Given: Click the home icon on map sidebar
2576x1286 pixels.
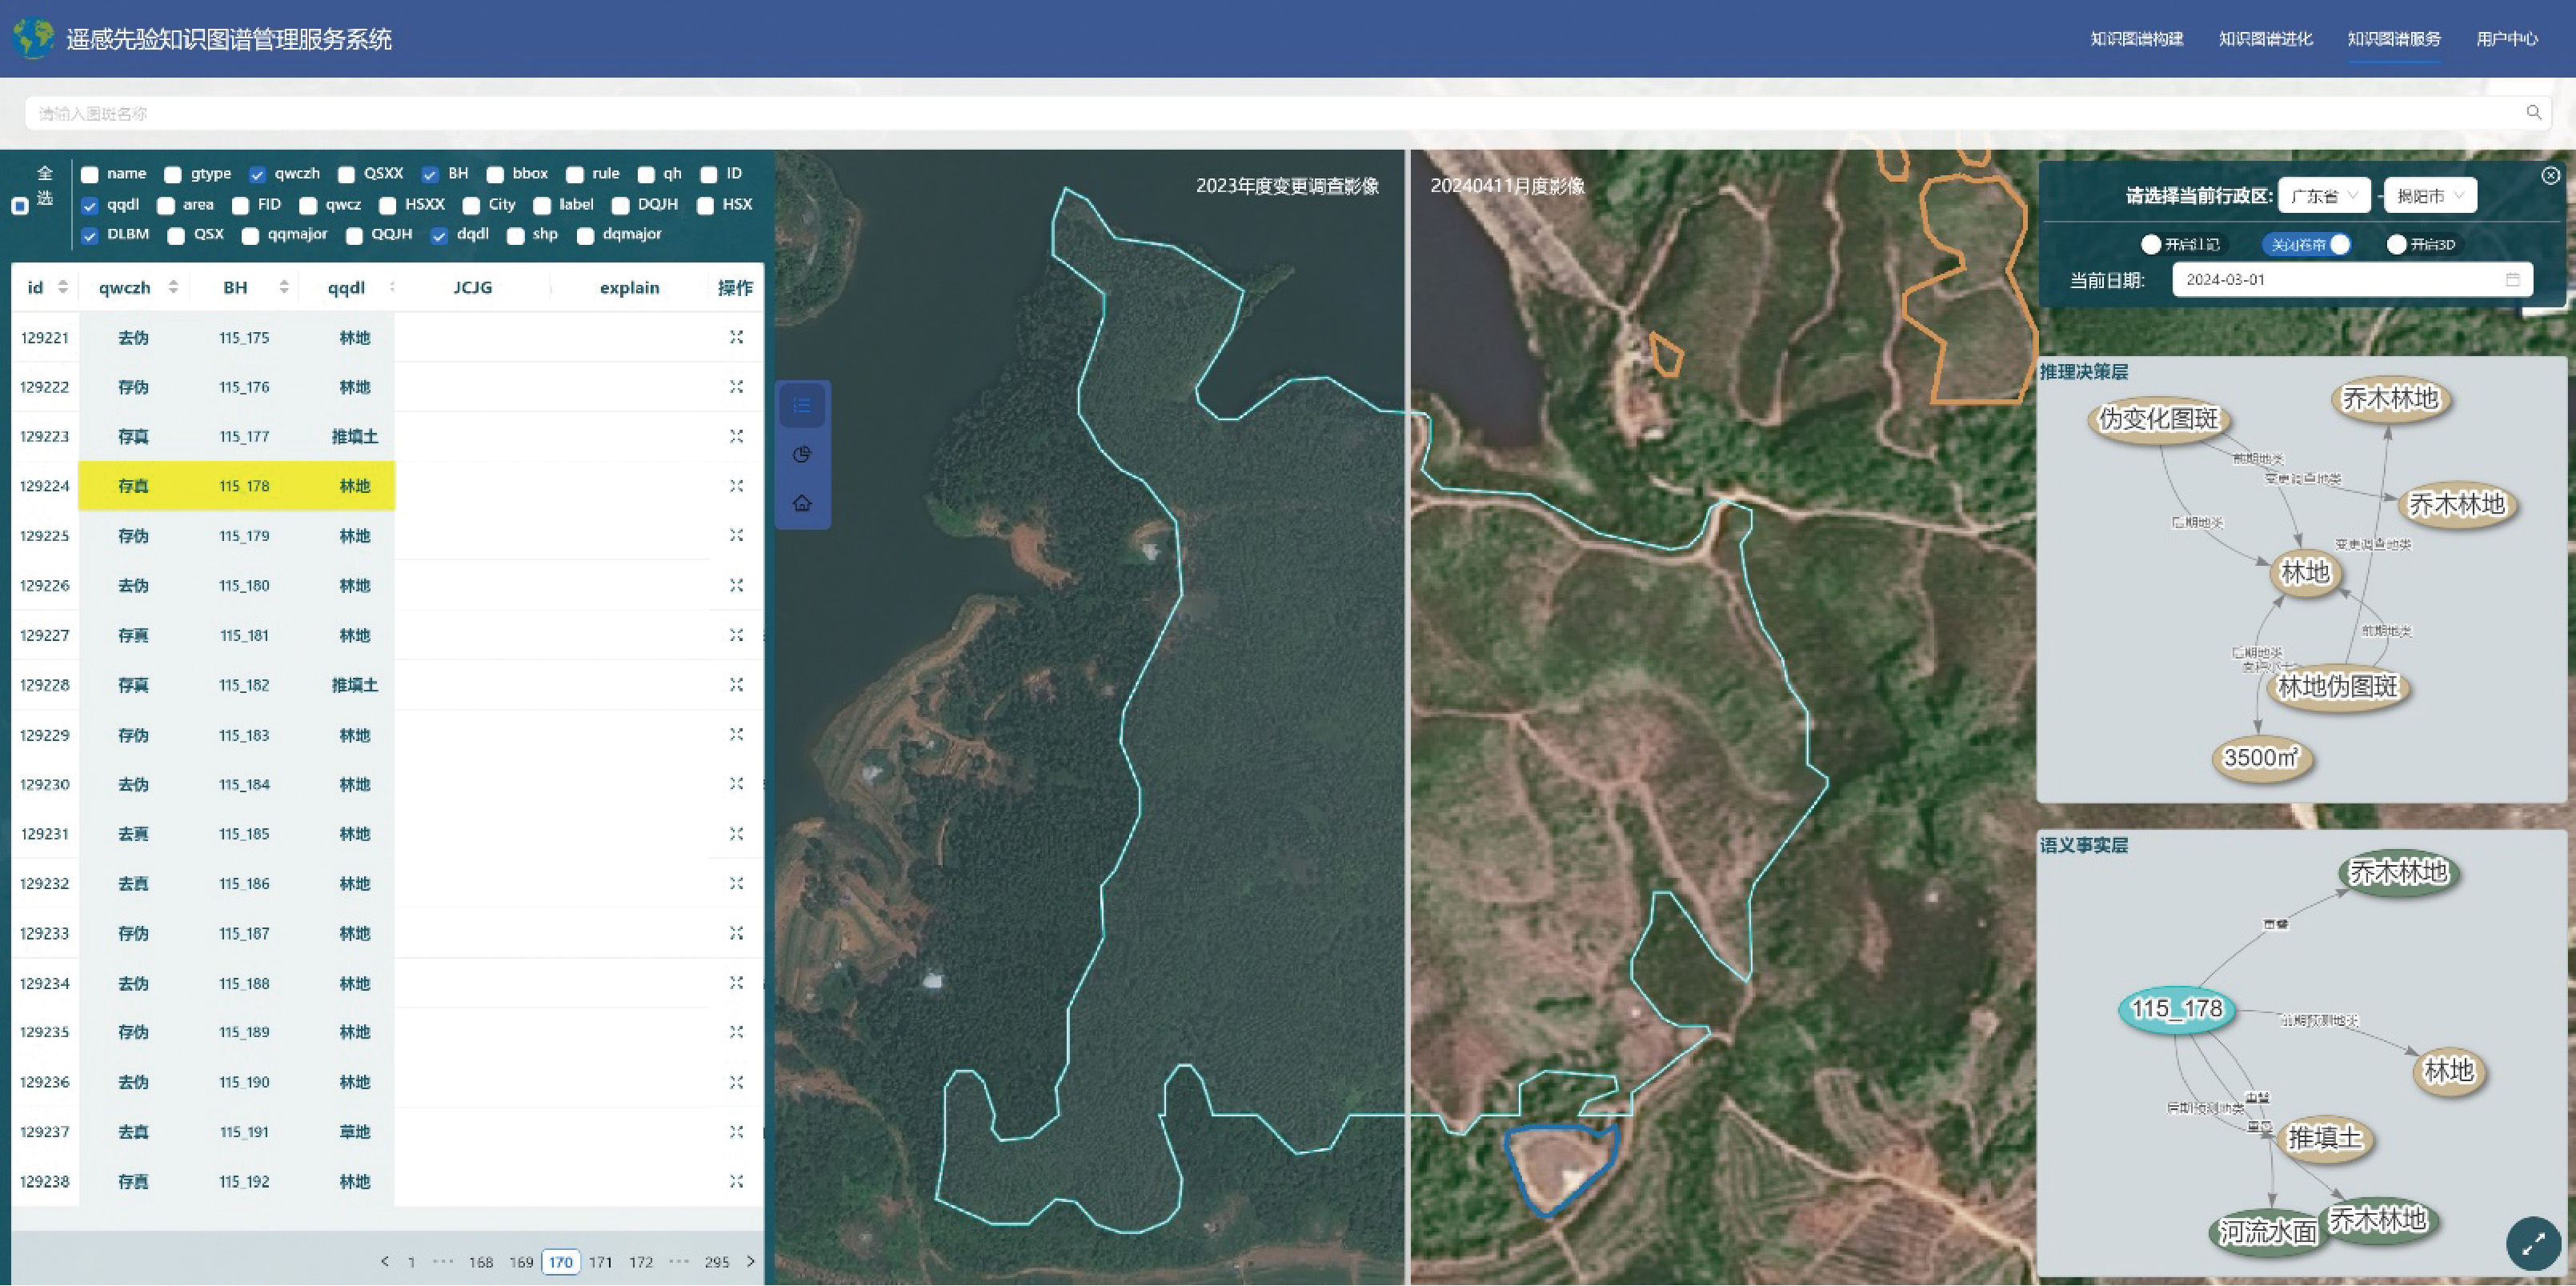Looking at the screenshot, I should click(802, 503).
